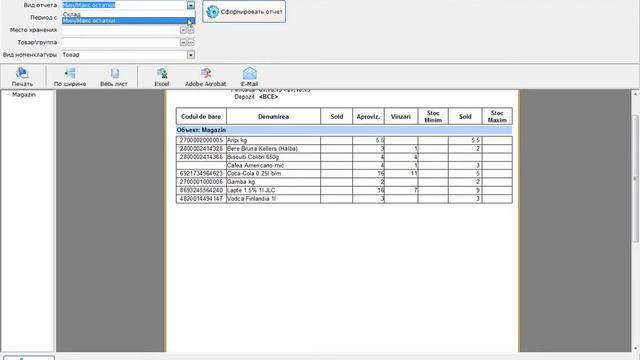Click the Denumirea column header

point(273,116)
